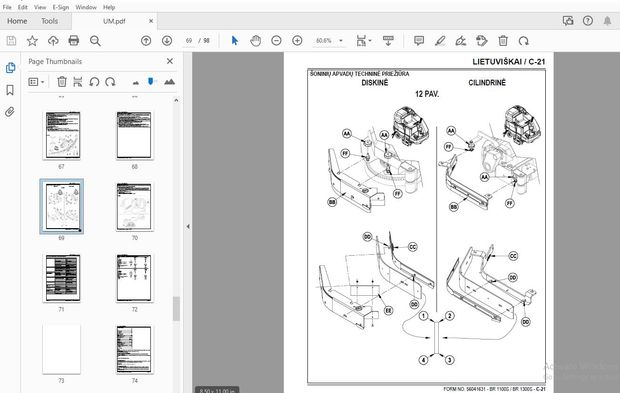Open the Window menu

(86, 7)
